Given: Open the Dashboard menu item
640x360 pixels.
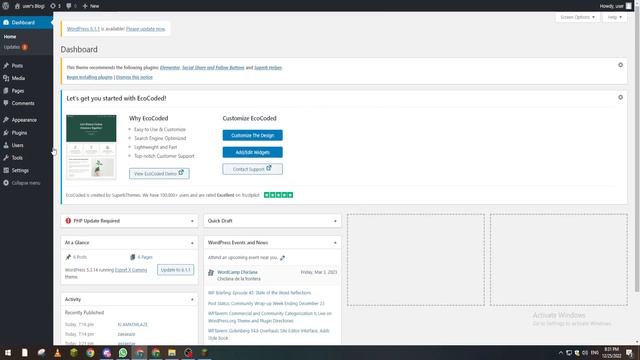Looking at the screenshot, I should click(26, 22).
